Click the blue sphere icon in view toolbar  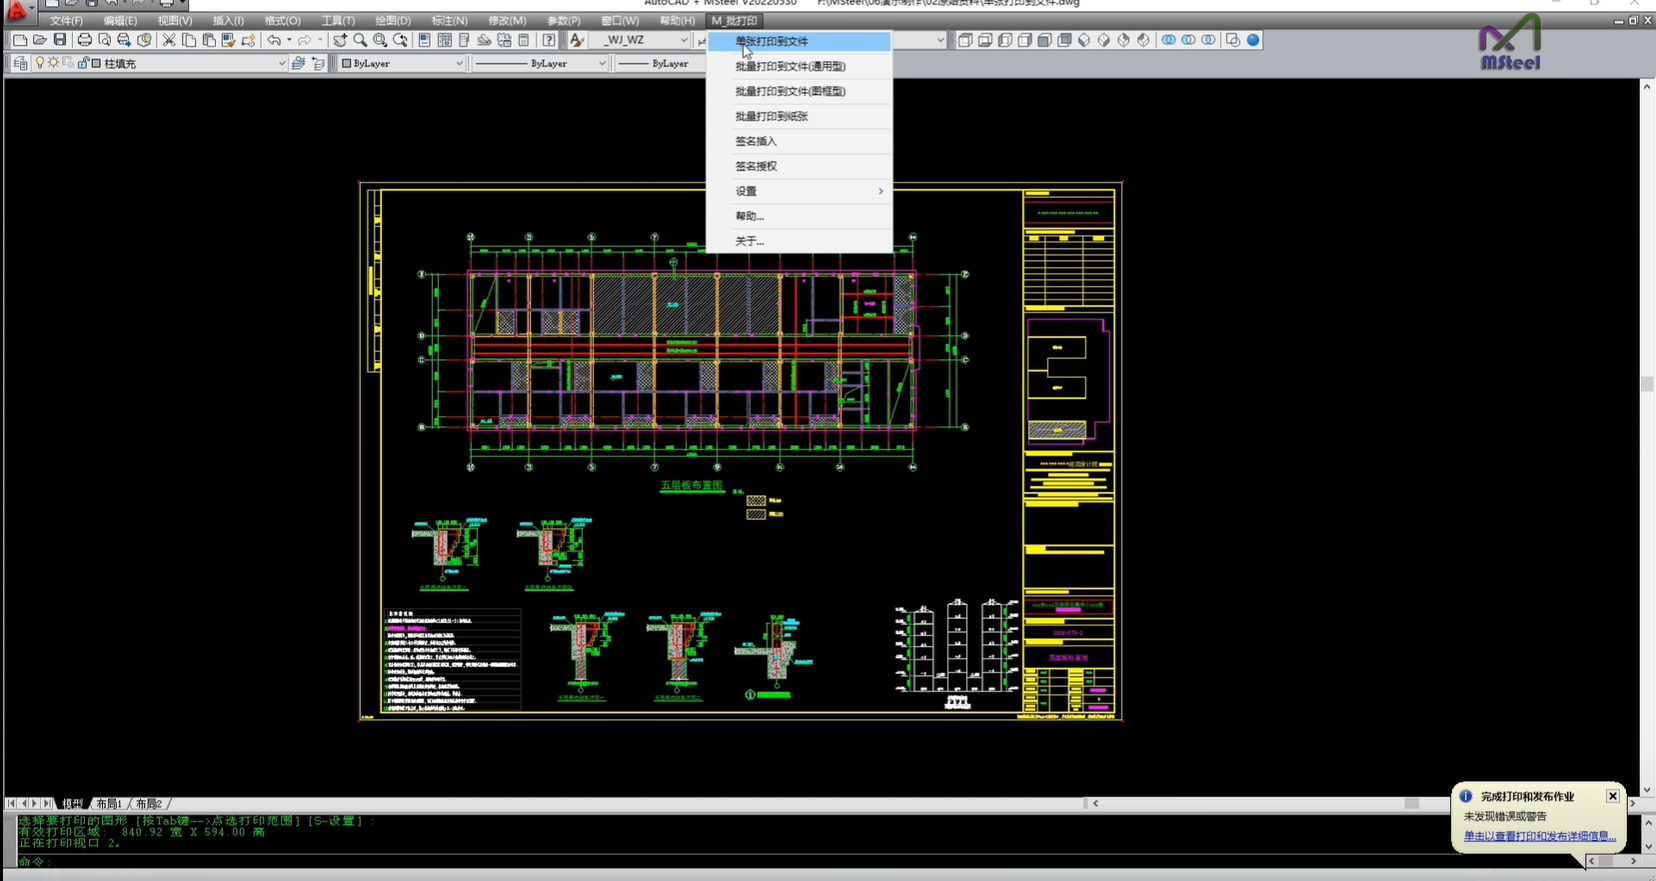coord(1253,40)
